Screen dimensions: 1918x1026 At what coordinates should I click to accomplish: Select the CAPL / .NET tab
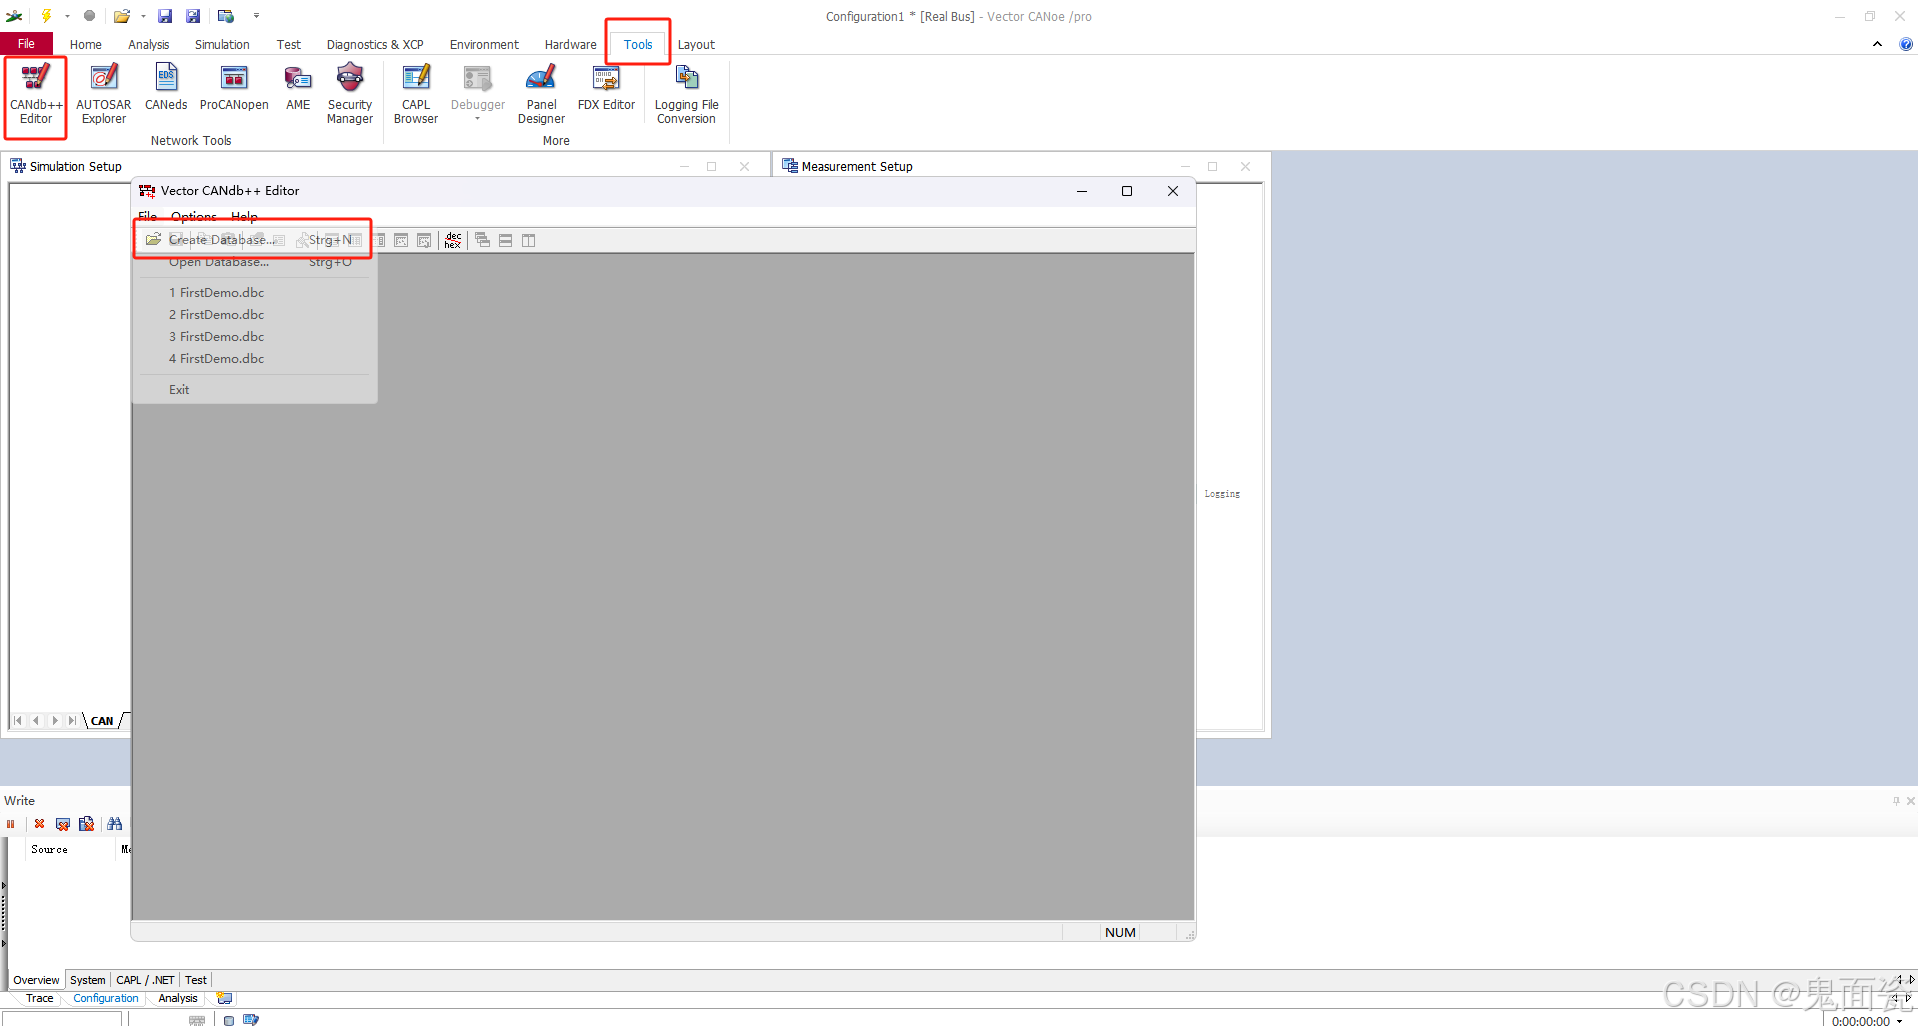(x=145, y=980)
